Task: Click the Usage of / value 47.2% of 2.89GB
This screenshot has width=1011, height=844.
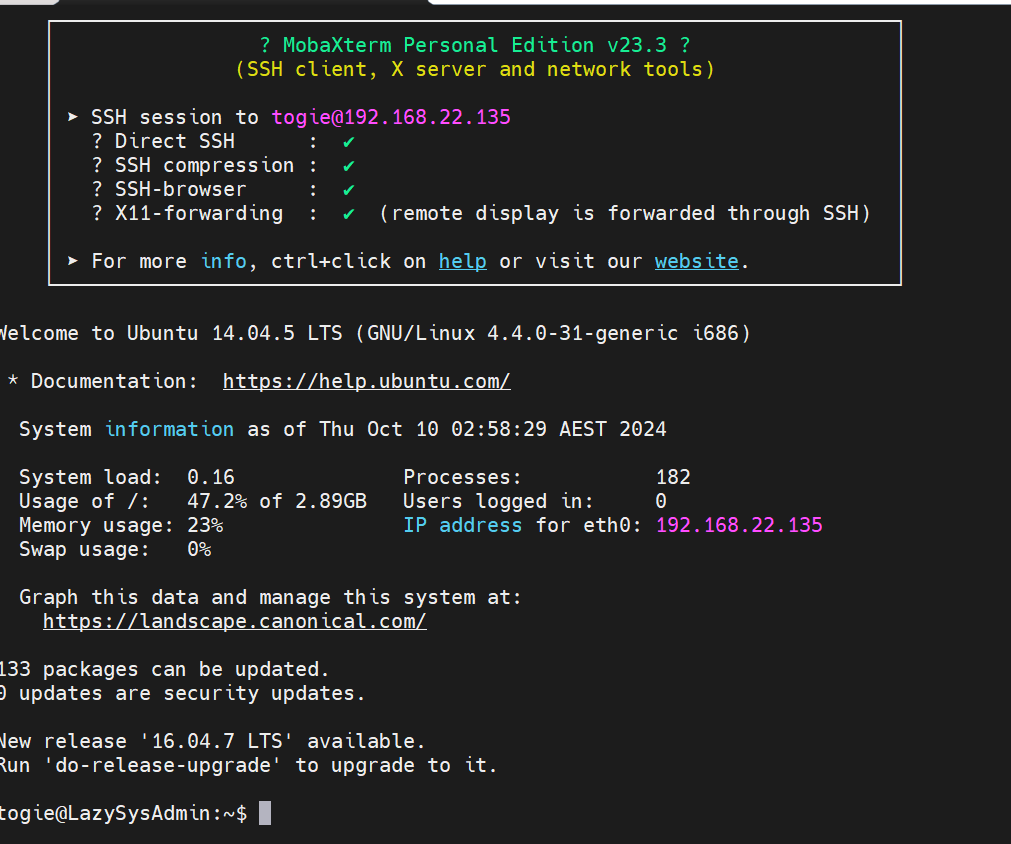Action: [277, 501]
